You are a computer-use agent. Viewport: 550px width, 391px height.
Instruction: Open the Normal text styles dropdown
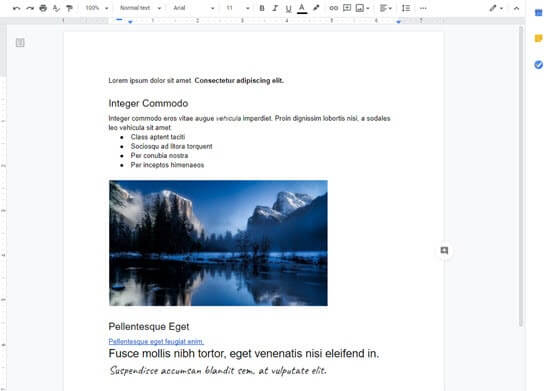(x=140, y=8)
